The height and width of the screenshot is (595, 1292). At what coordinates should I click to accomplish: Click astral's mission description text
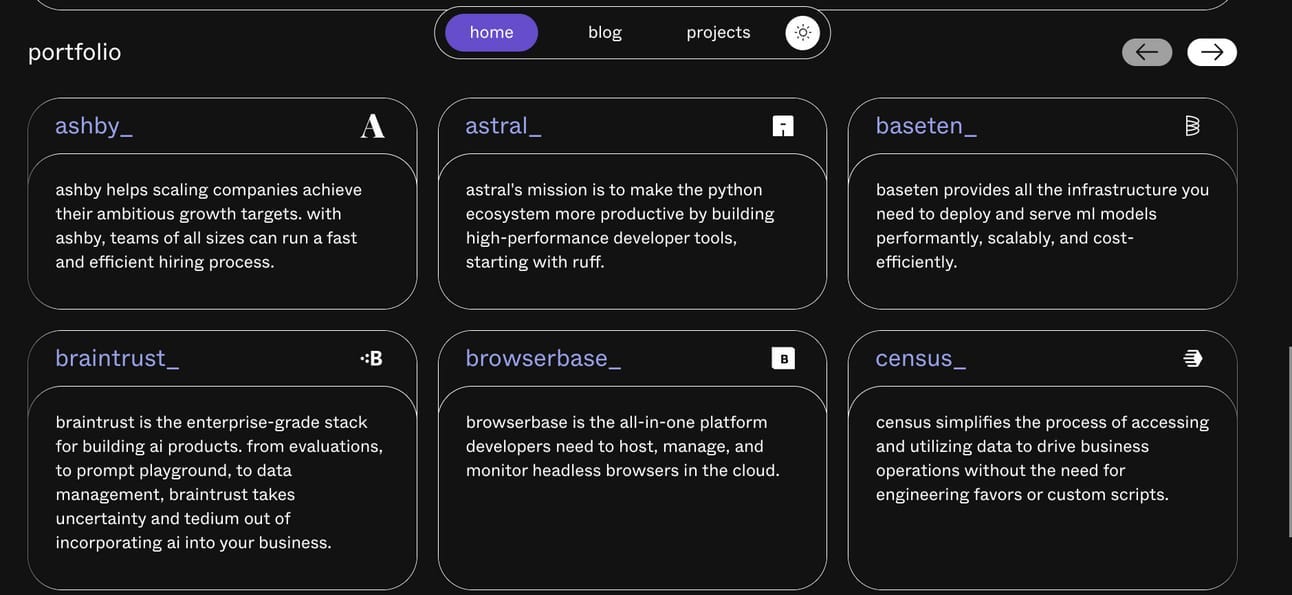tap(620, 226)
